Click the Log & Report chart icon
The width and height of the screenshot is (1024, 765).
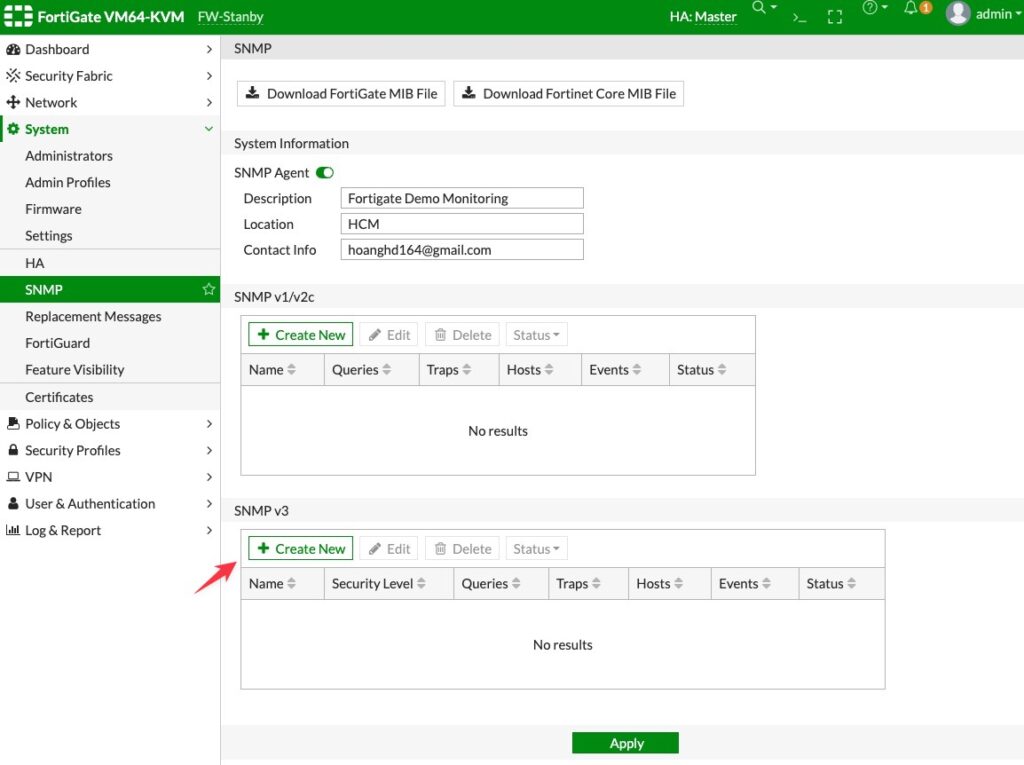tap(13, 530)
